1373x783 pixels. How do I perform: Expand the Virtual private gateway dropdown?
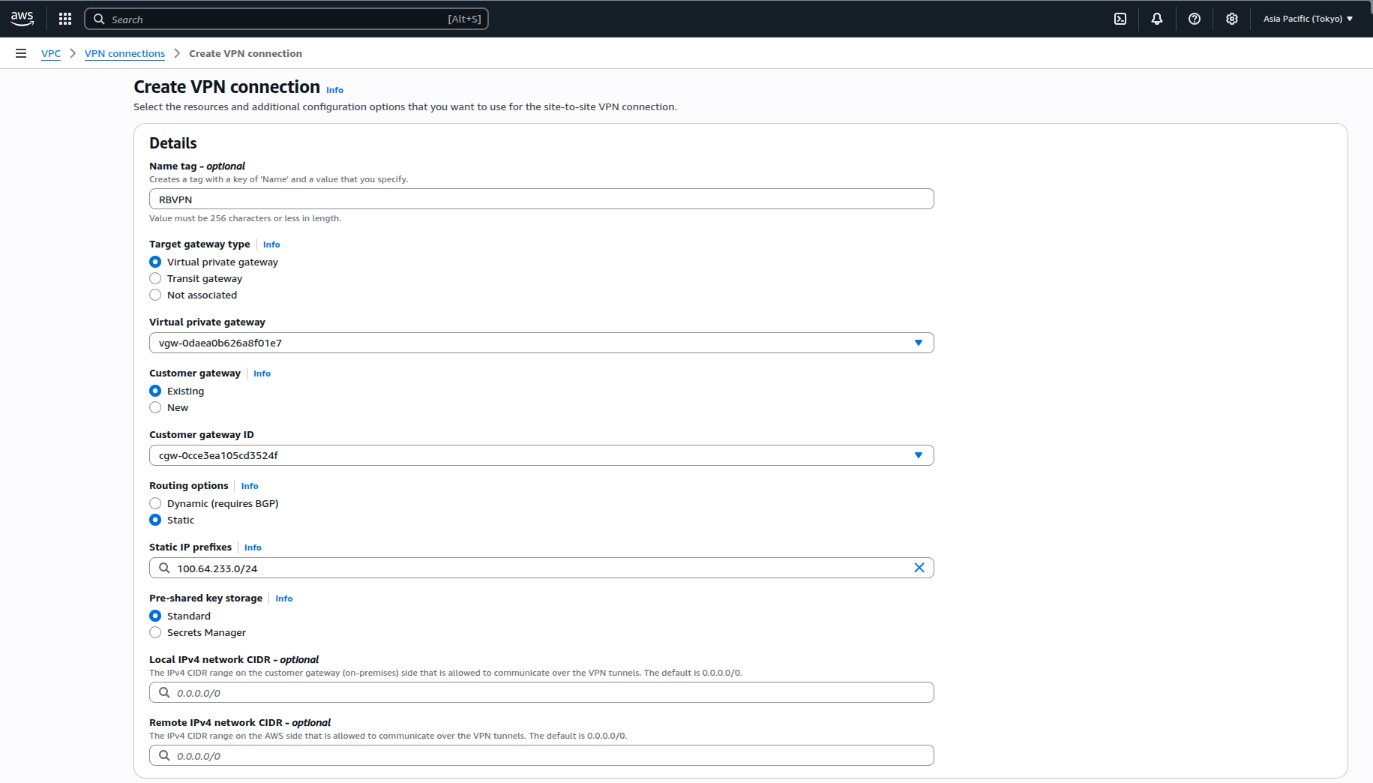point(918,343)
